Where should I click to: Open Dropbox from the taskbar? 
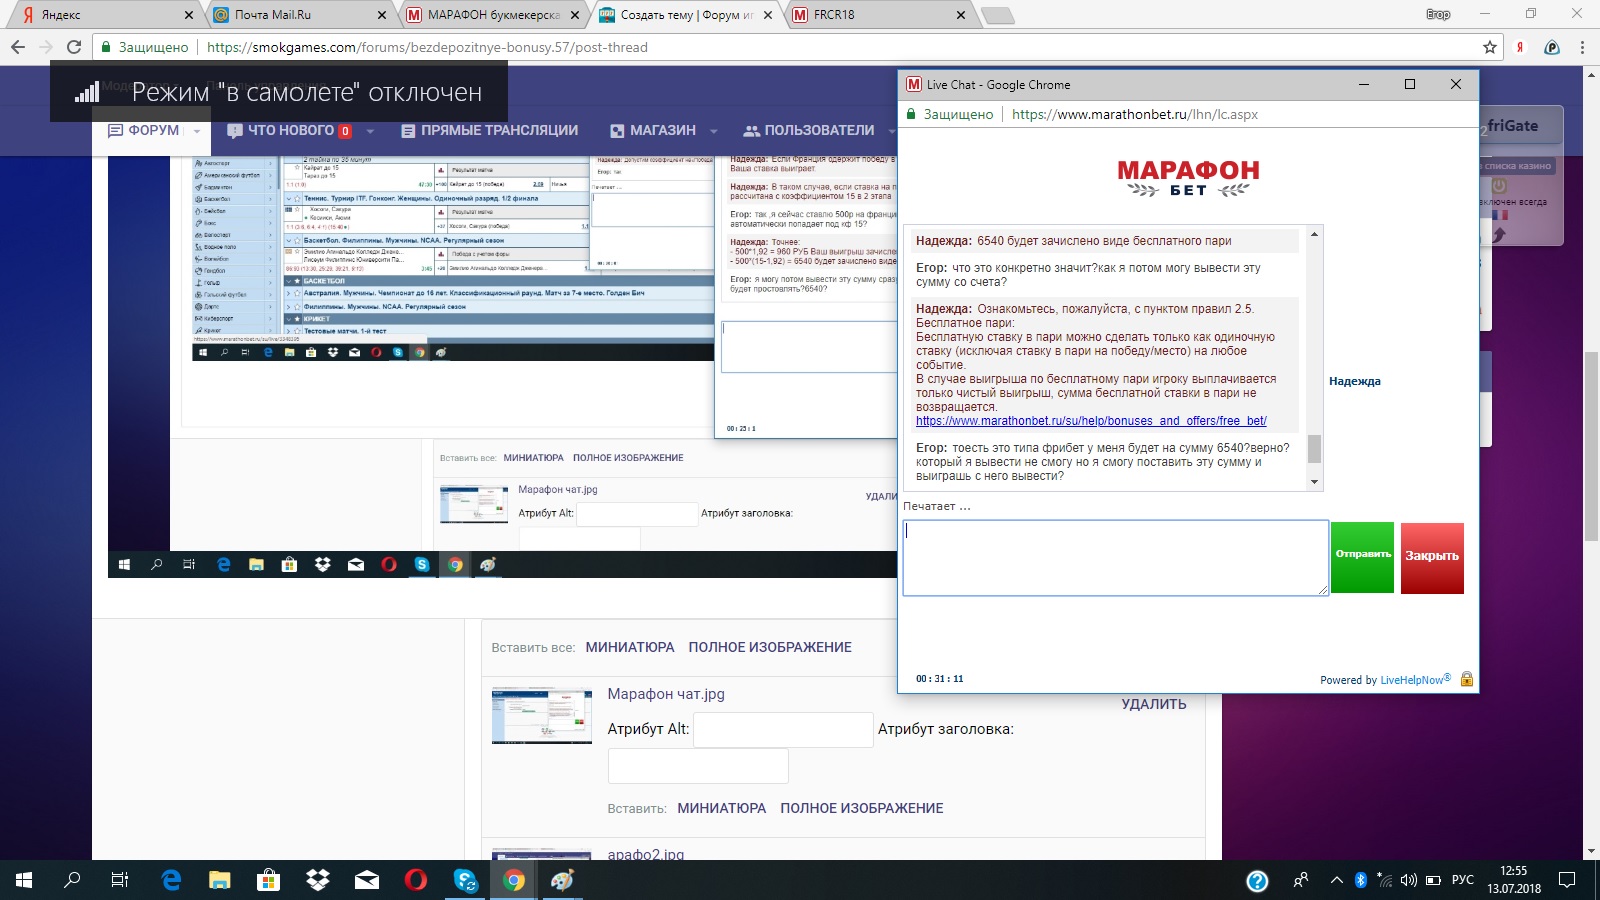coord(318,880)
